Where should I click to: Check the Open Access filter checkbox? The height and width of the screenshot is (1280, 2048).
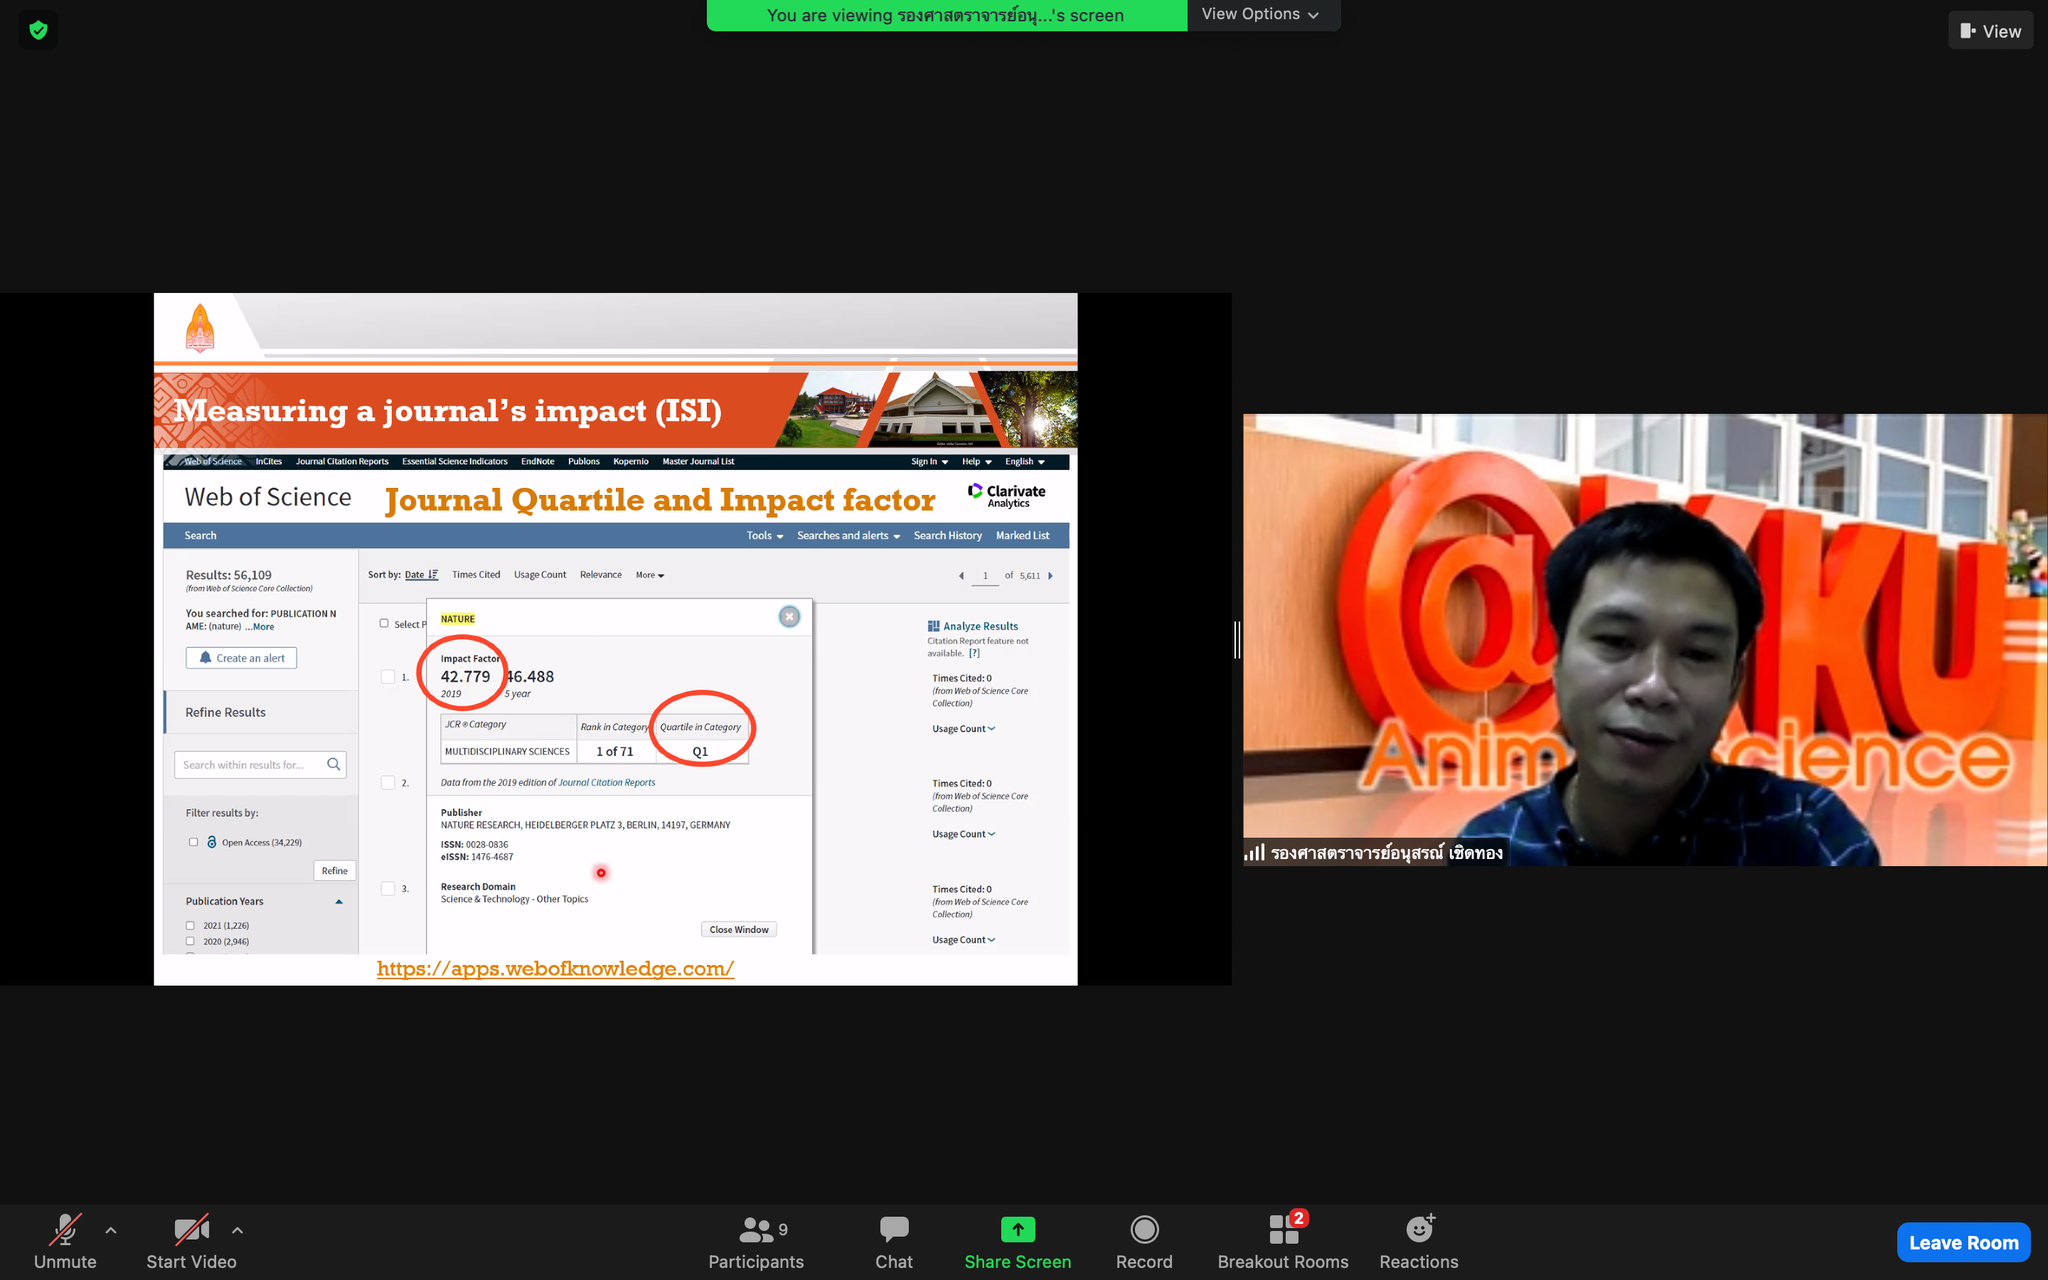[194, 842]
